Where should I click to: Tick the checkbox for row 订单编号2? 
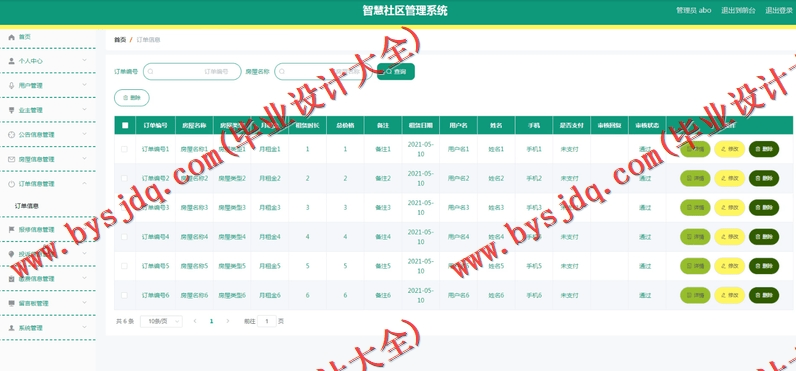tap(124, 178)
